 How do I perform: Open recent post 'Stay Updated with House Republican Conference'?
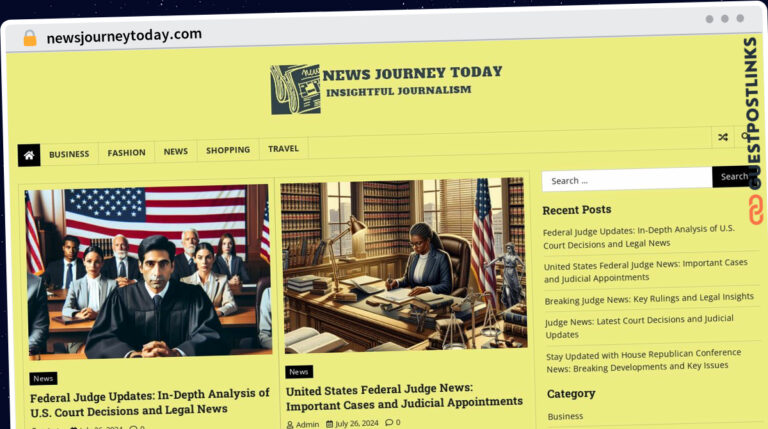(x=644, y=361)
